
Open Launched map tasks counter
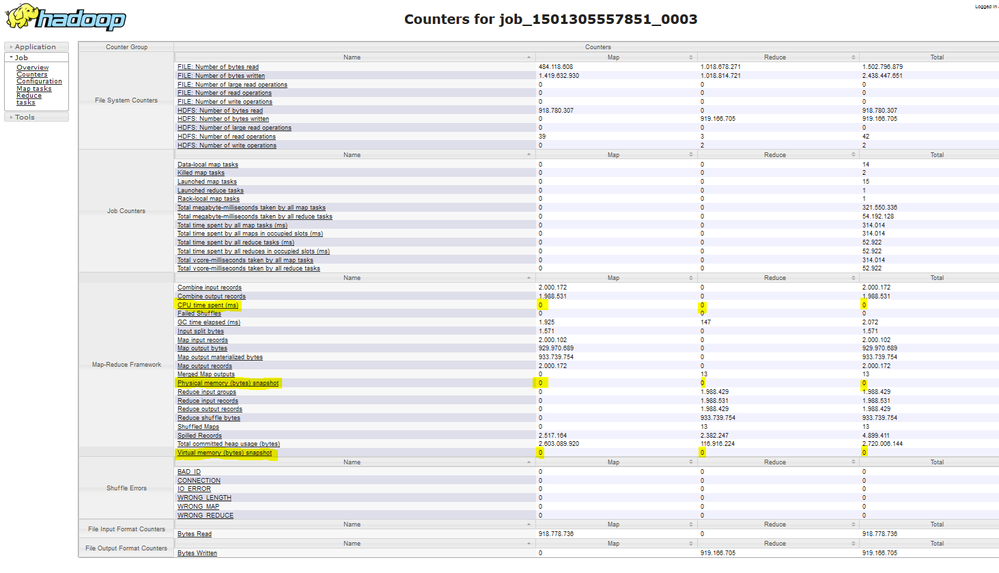(x=206, y=182)
